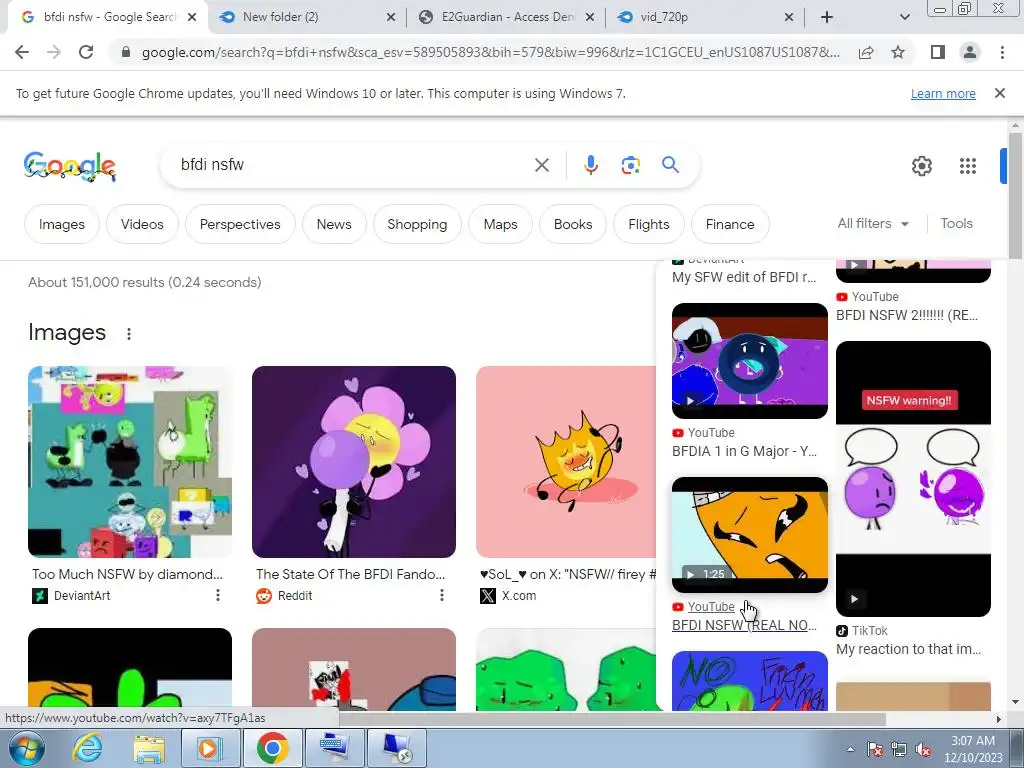The height and width of the screenshot is (768, 1024).
Task: Open Google apps grid
Action: click(x=968, y=166)
